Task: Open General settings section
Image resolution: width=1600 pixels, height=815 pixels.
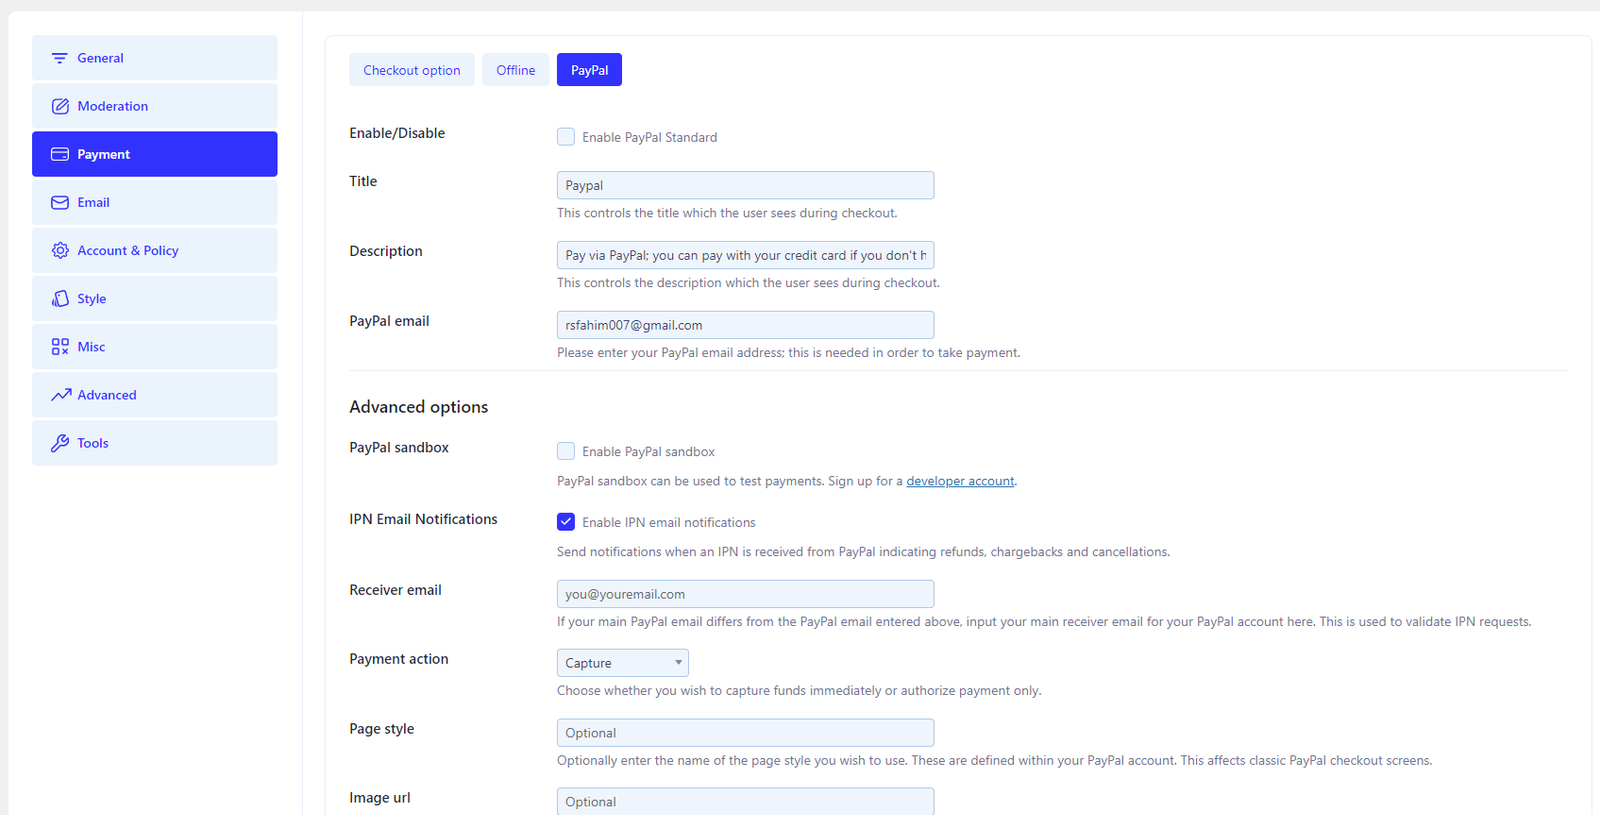Action: coord(155,58)
